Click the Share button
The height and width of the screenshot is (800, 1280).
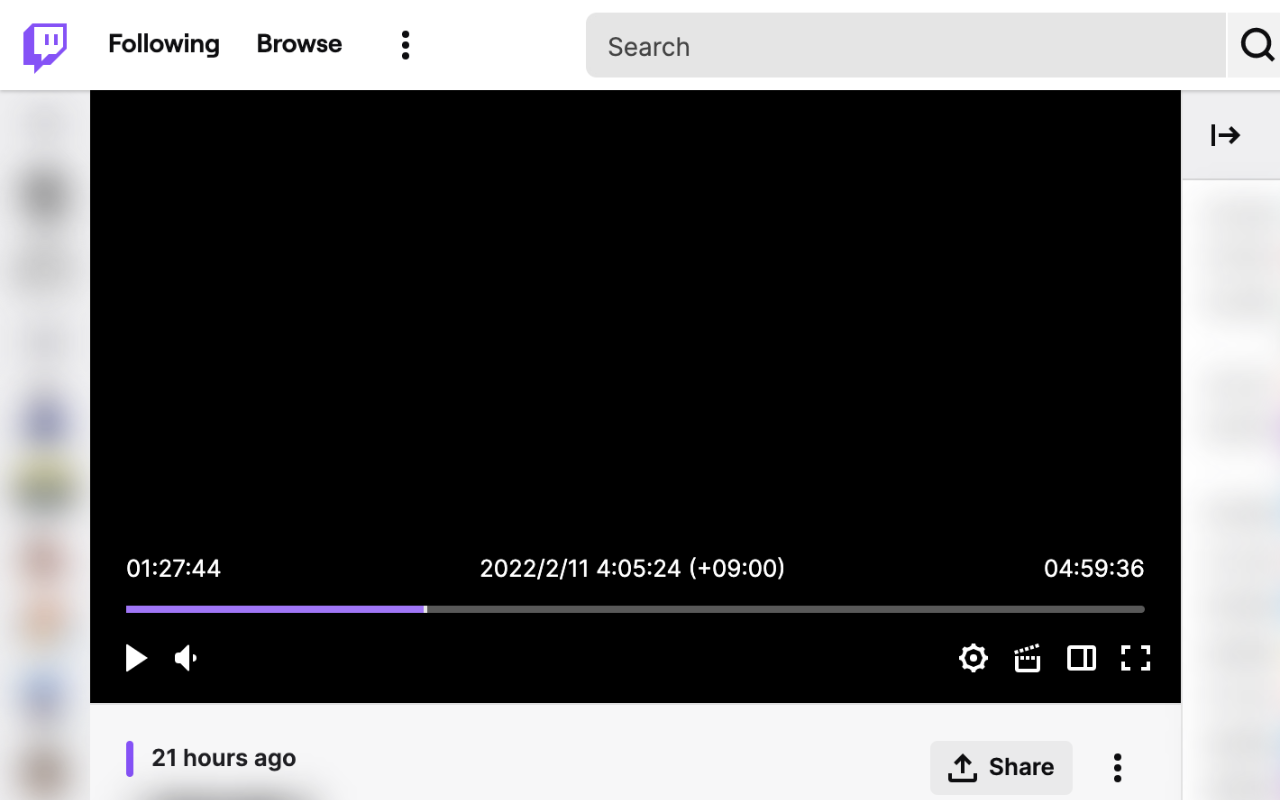point(1001,767)
